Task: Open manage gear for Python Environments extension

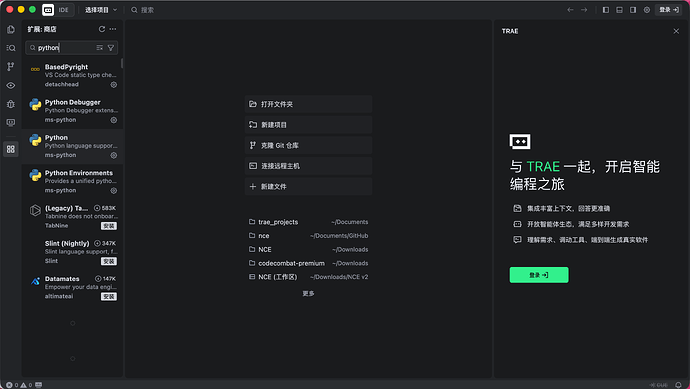Action: coord(114,191)
